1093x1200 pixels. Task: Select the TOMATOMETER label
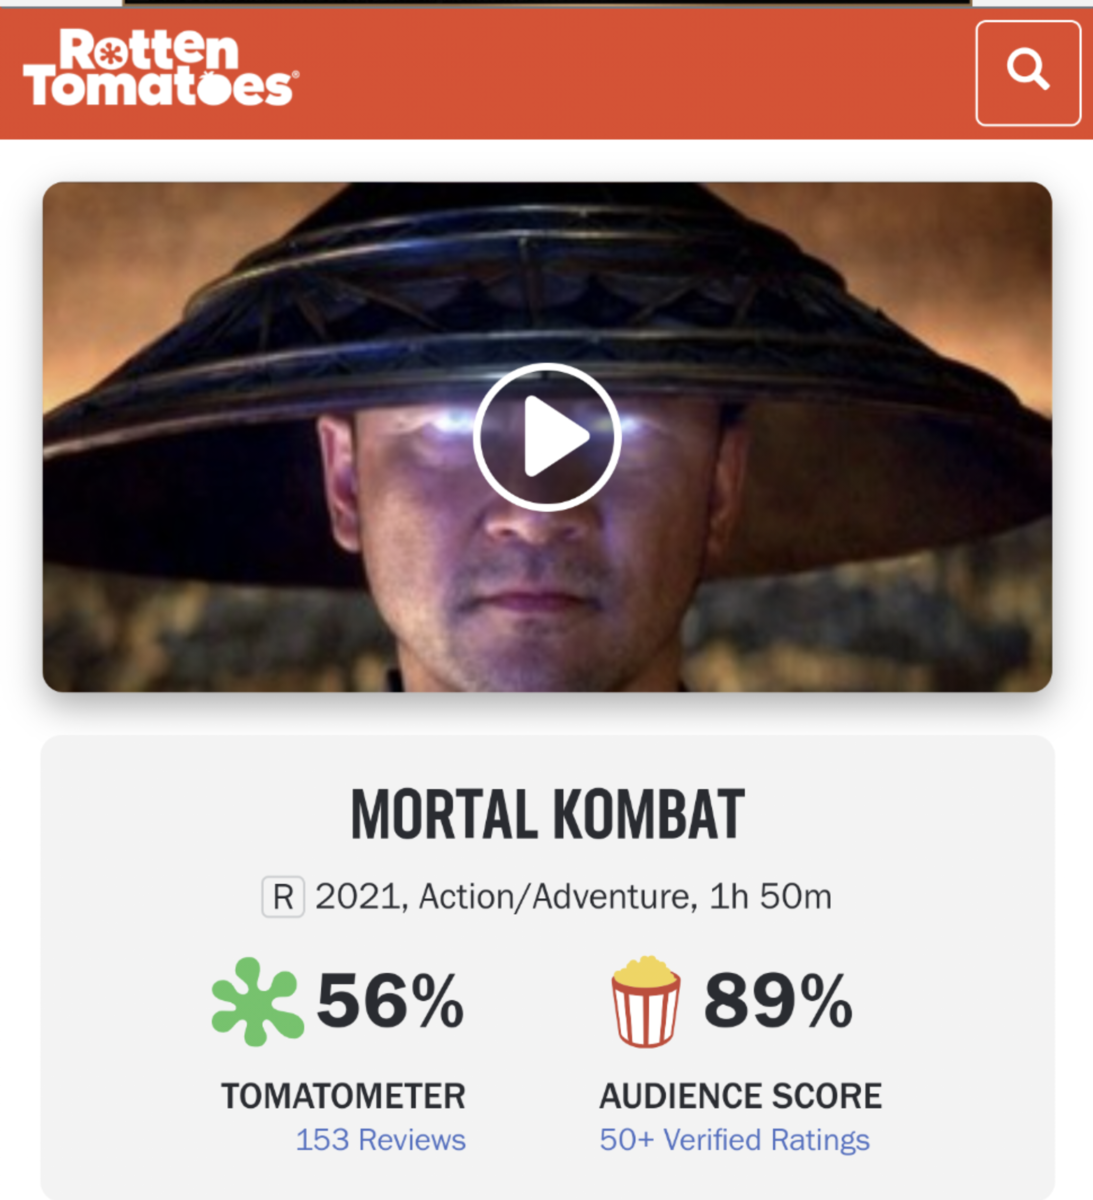[343, 1096]
